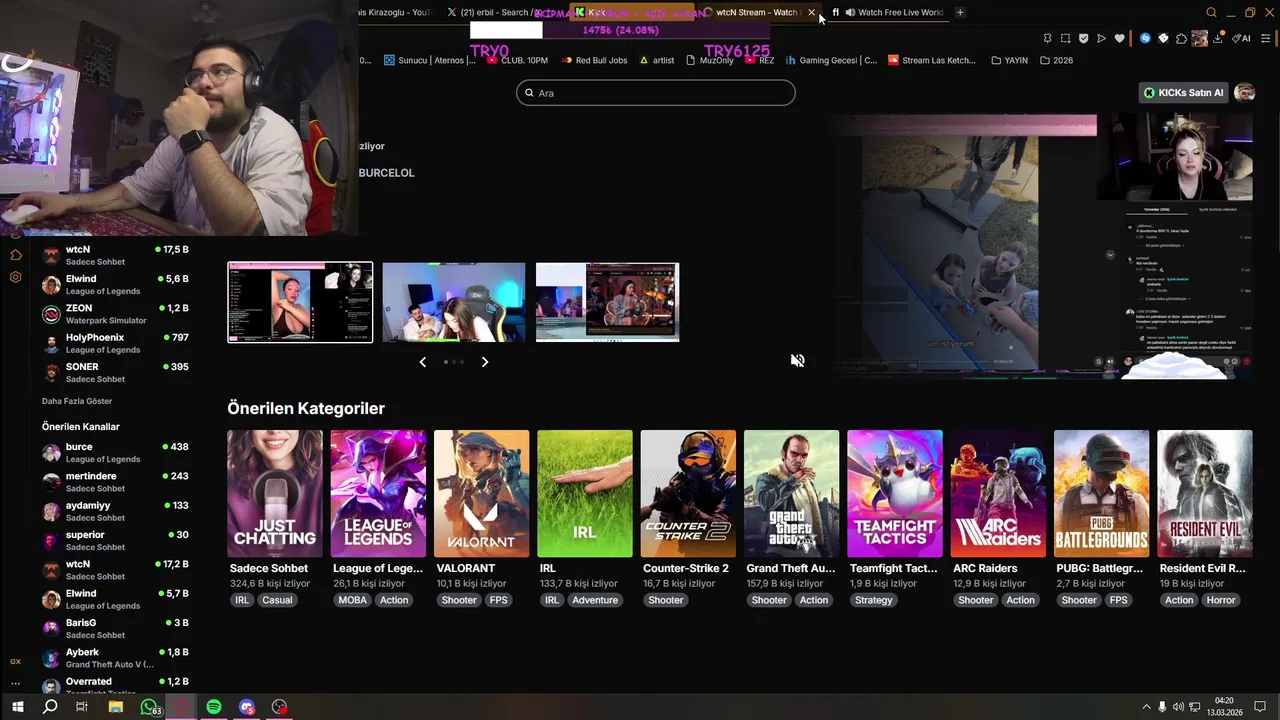Open WhatsApp from the taskbar

point(149,707)
